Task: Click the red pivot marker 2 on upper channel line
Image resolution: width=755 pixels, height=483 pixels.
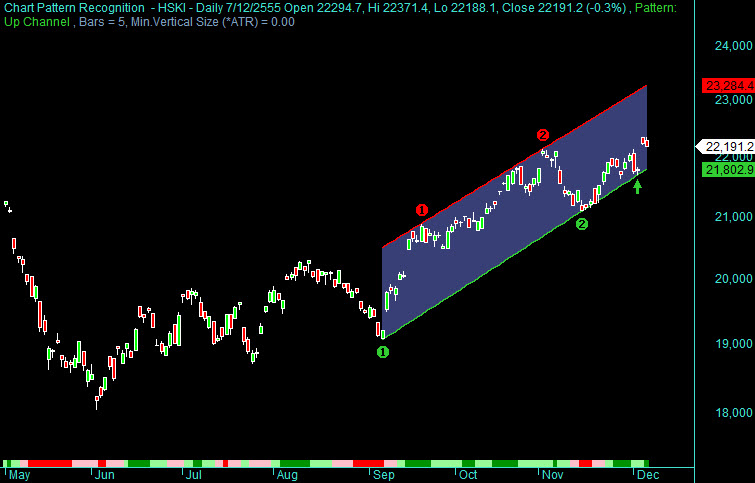Action: click(543, 135)
